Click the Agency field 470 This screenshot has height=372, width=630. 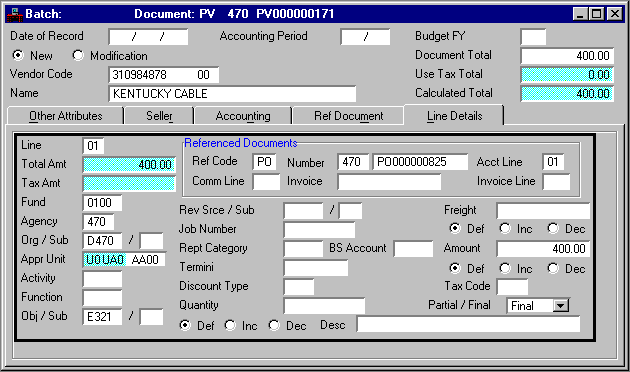(x=98, y=221)
